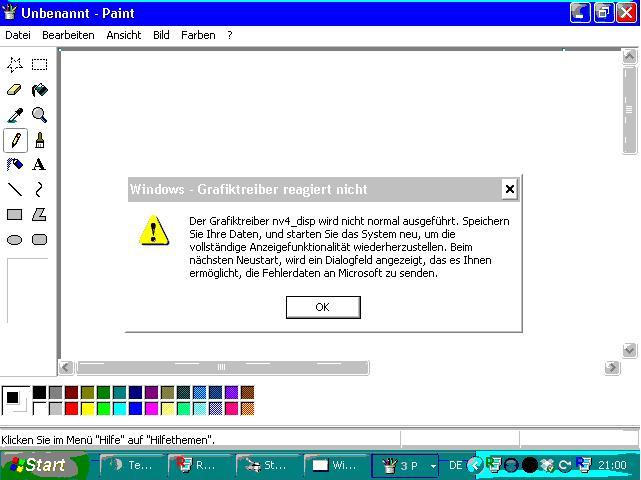
Task: Pick the Fill with color bucket tool
Action: point(39,90)
